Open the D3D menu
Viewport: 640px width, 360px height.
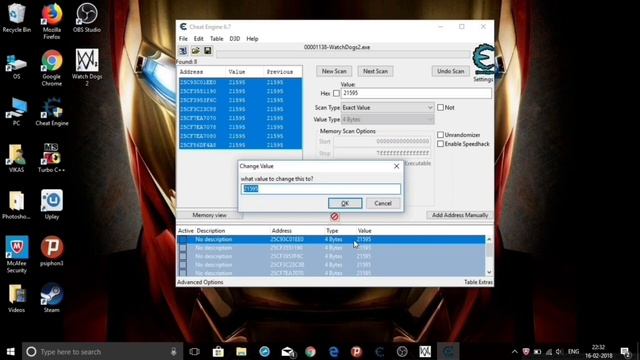(x=234, y=39)
